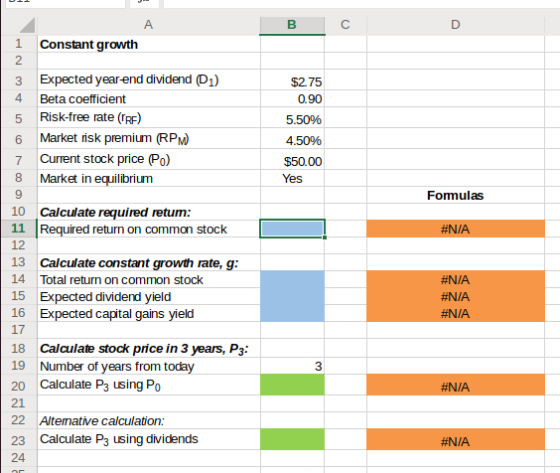
Task: Click 'Calculate required return:' heading
Action: [x=115, y=213]
